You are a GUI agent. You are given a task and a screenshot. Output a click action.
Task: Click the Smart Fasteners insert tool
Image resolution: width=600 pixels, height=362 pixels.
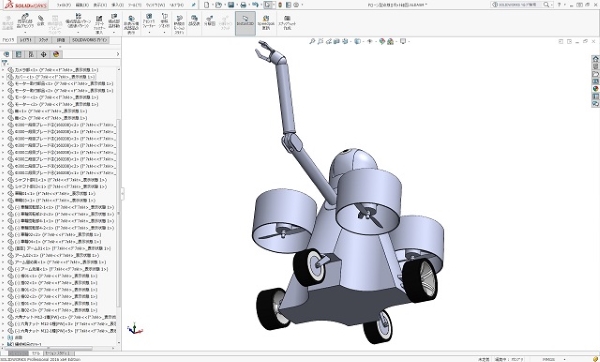pyautogui.click(x=99, y=24)
